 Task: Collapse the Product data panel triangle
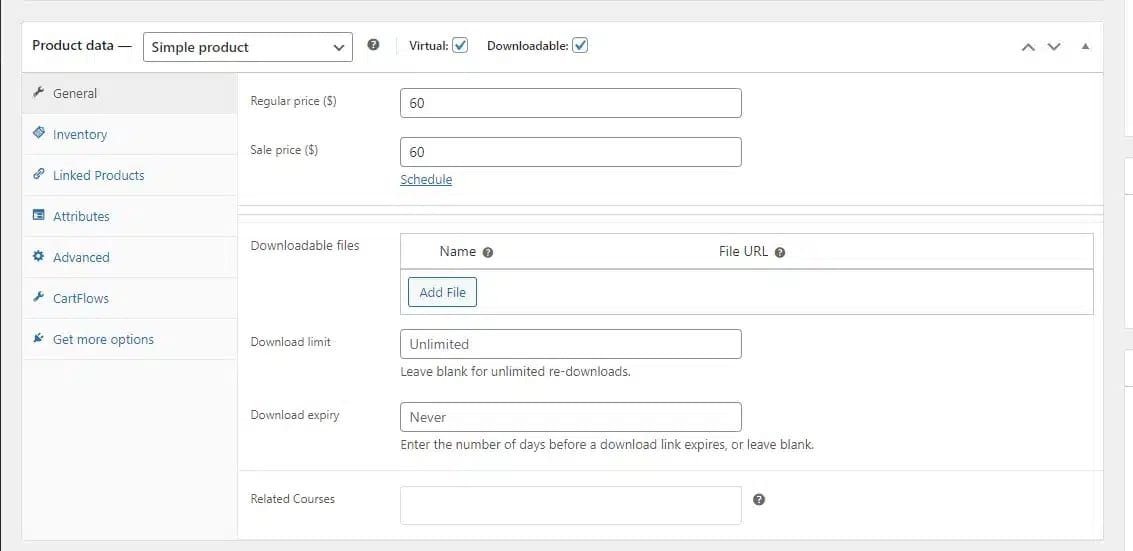pyautogui.click(x=1085, y=46)
